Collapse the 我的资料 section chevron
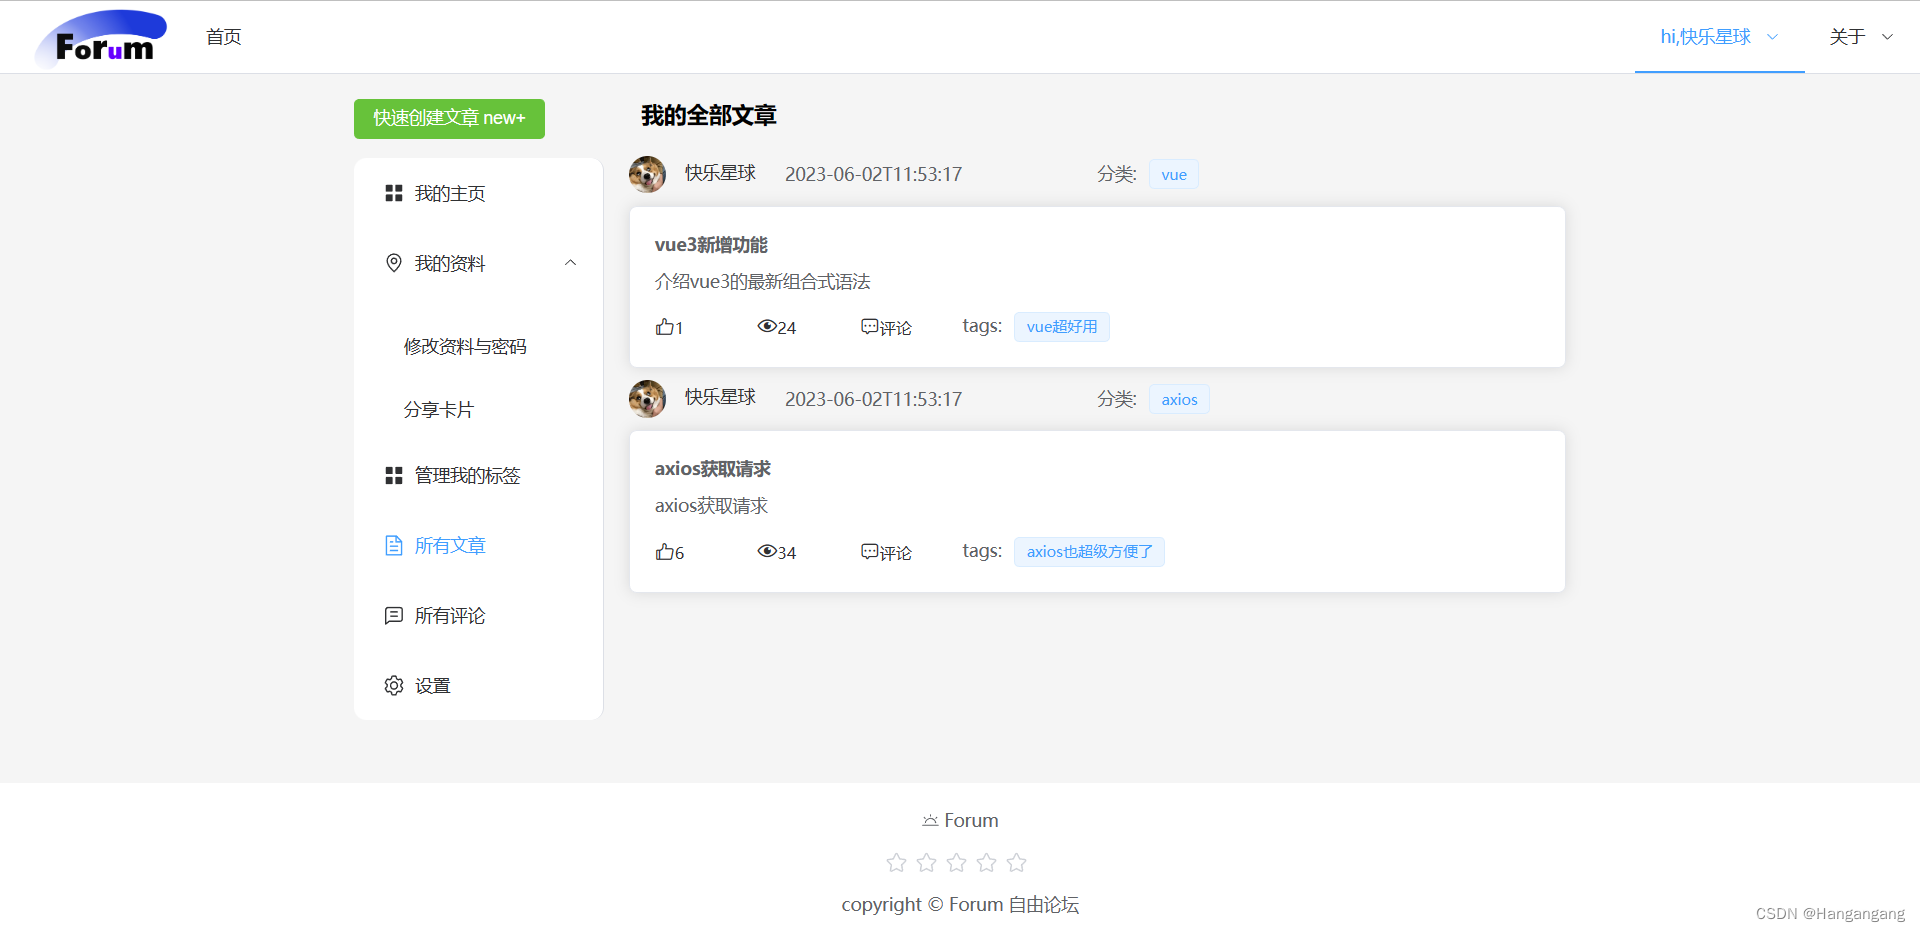This screenshot has height=932, width=1920. point(570,262)
